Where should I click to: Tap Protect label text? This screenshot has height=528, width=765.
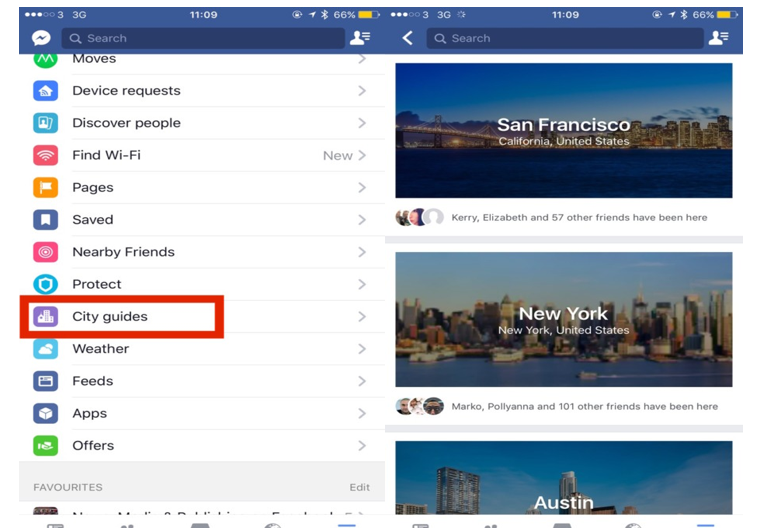(x=97, y=284)
